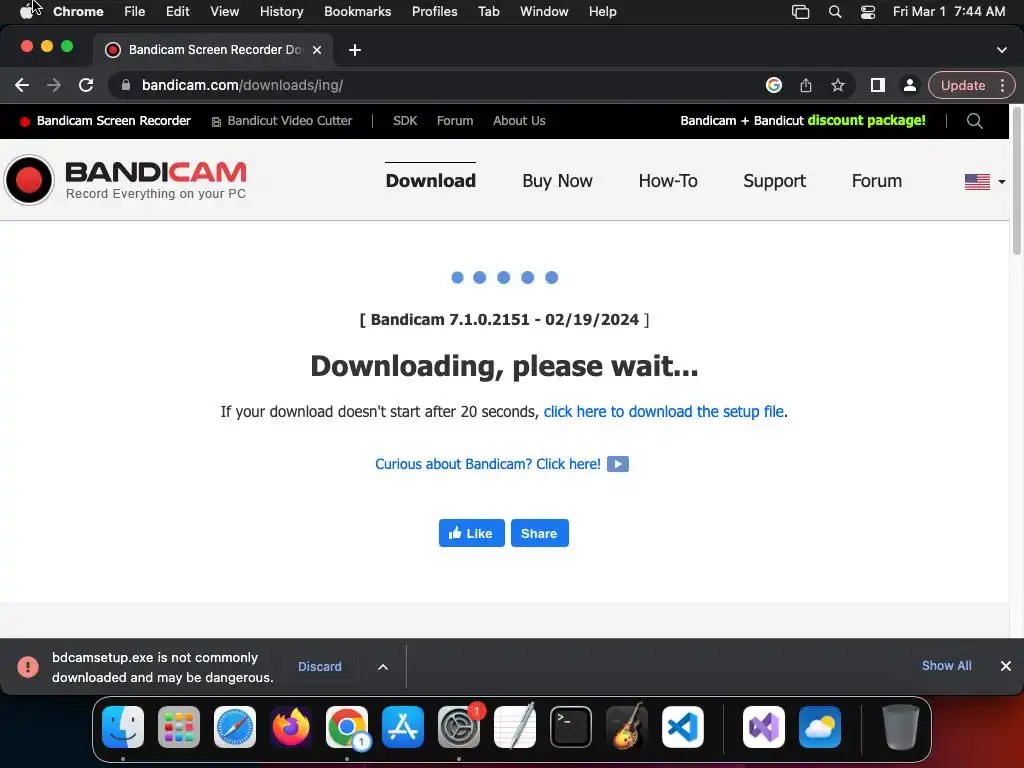Open TextEdit from the Dock

[x=515, y=727]
